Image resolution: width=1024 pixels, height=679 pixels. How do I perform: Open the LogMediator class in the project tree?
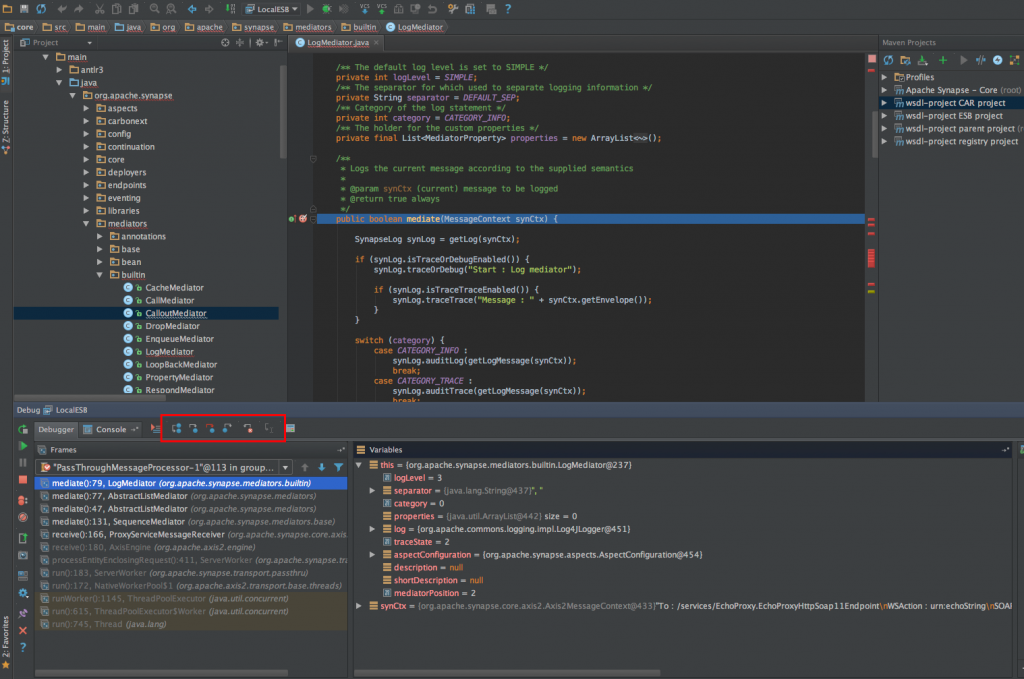click(169, 352)
